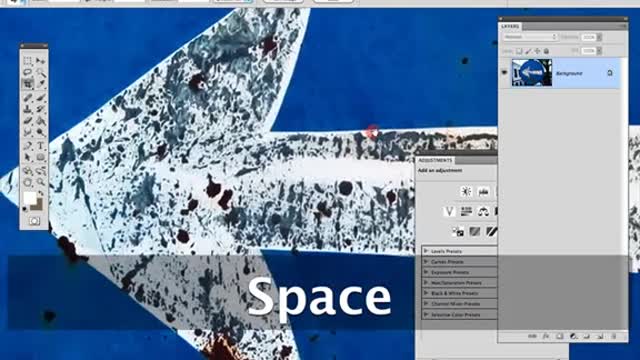The width and height of the screenshot is (640, 360).
Task: Select the 3D Rotate tool
Action: point(28,171)
